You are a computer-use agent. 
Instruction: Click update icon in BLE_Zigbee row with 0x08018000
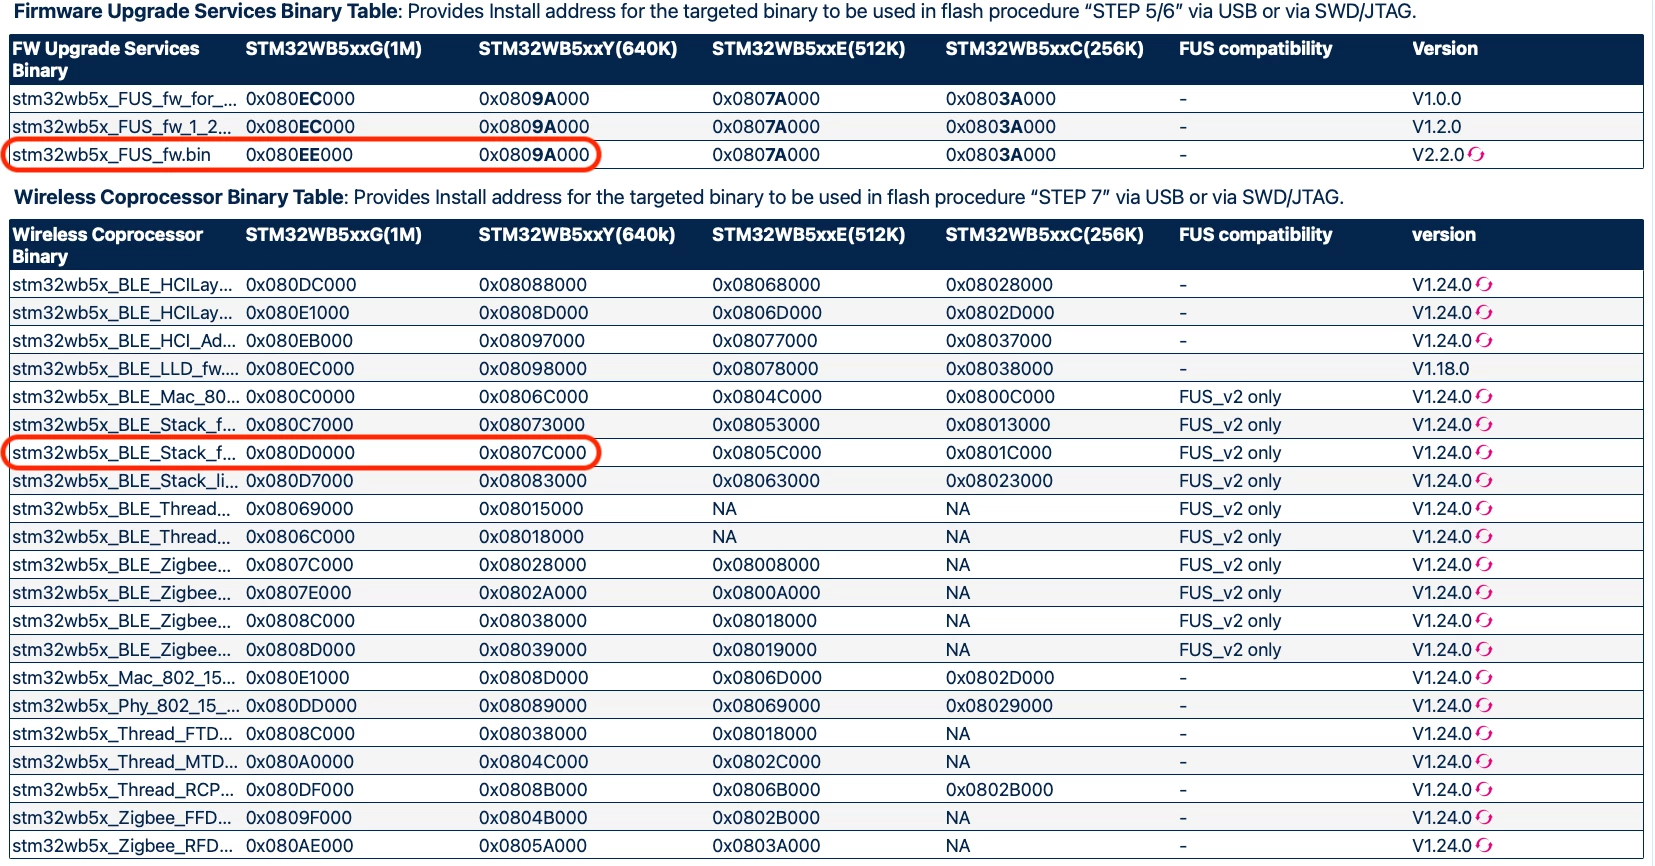click(x=1484, y=620)
